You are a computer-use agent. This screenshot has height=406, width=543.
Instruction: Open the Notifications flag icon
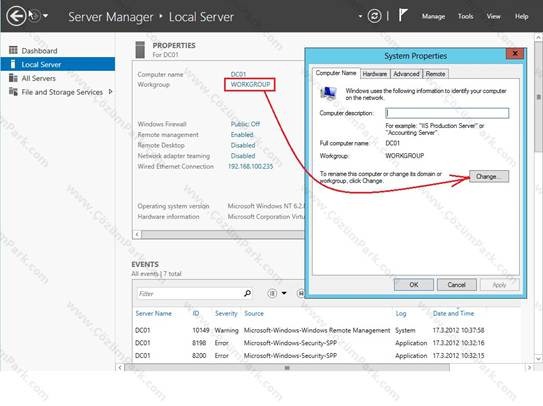[402, 16]
